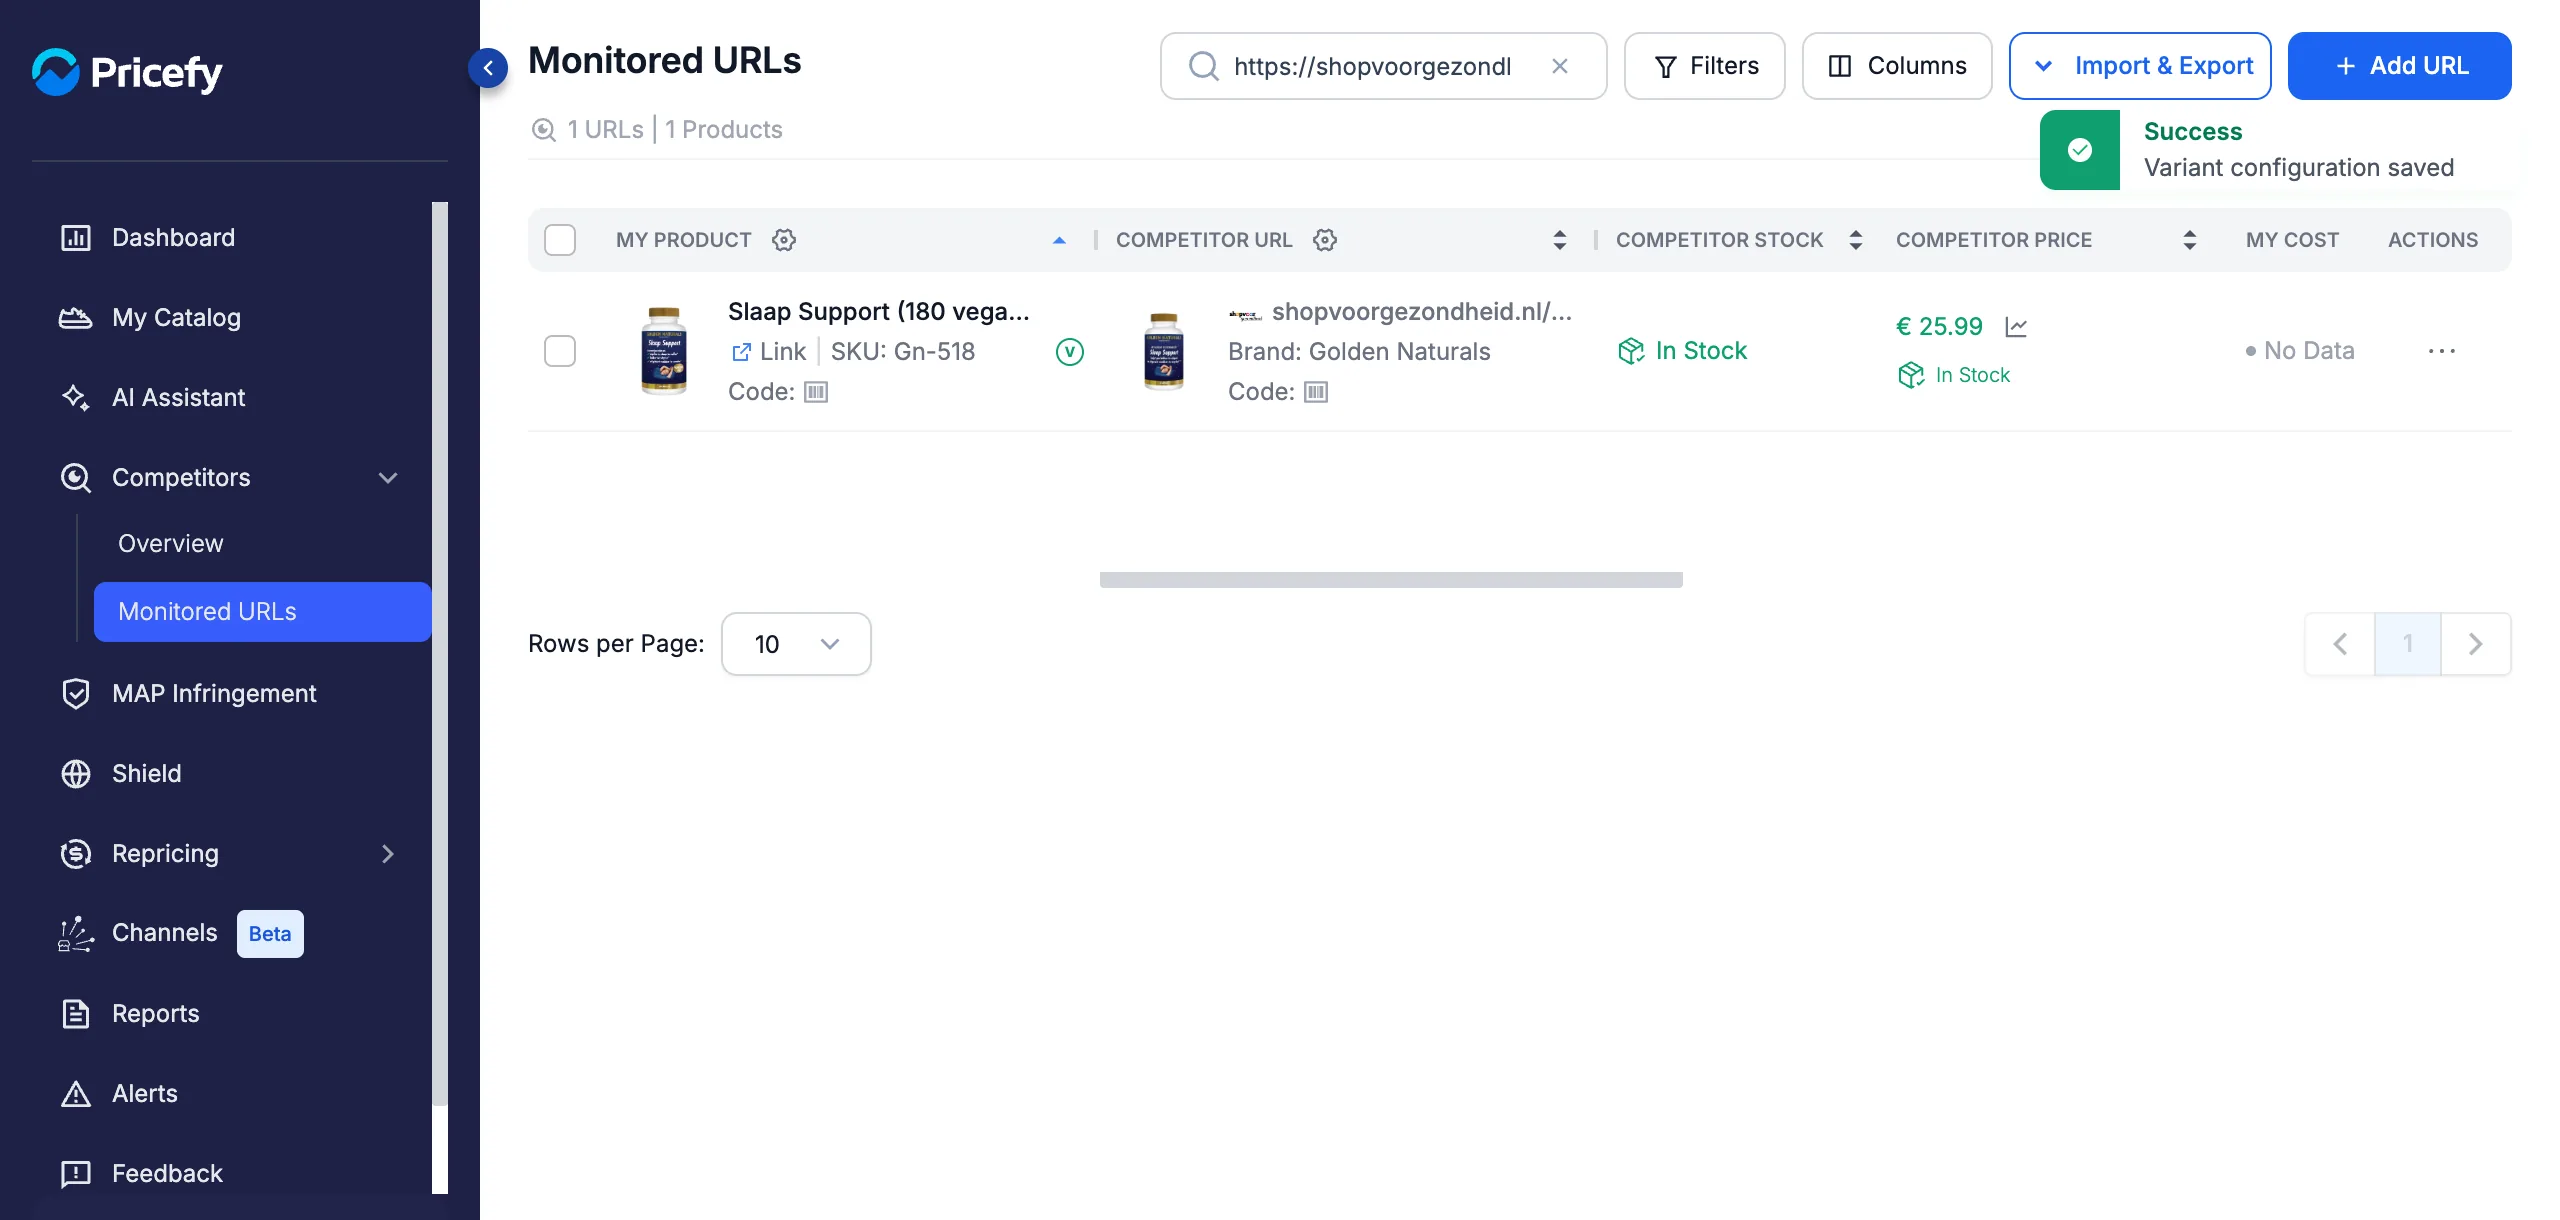Sort by Competitor URL column
2560x1220 pixels.
[x=1559, y=240]
